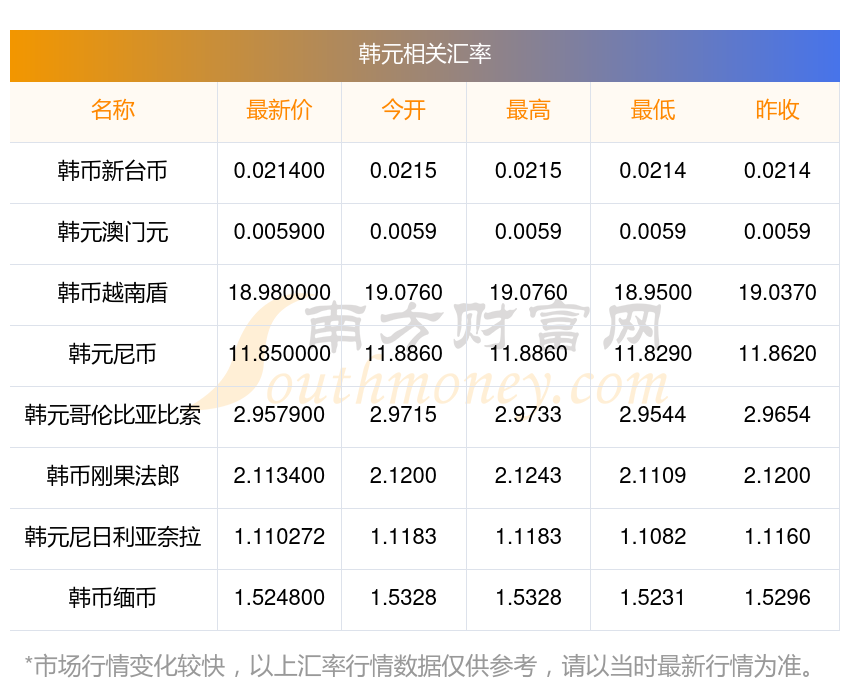Select latest price 18.980000
Image resolution: width=850 pixels, height=698 pixels.
click(279, 293)
